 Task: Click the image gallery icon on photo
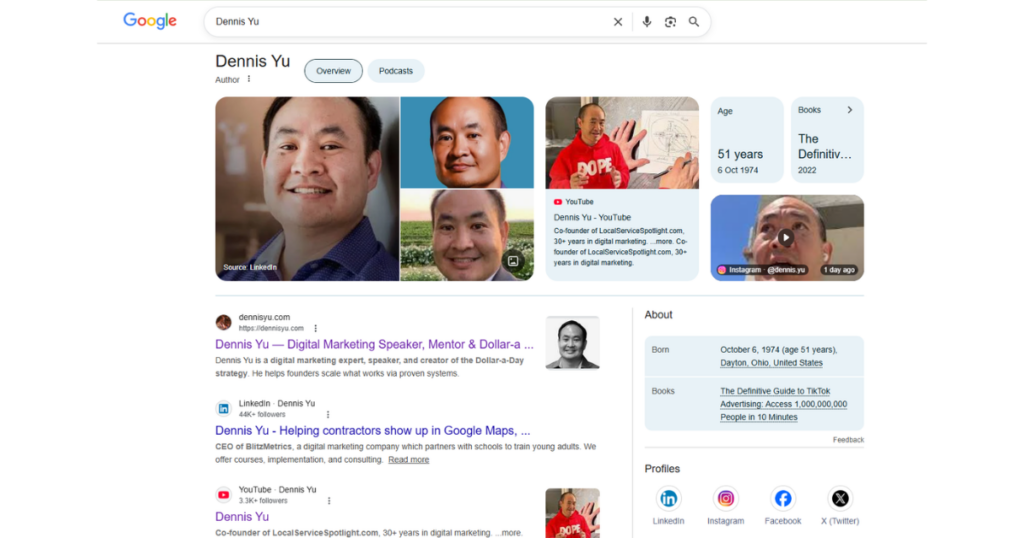[513, 261]
